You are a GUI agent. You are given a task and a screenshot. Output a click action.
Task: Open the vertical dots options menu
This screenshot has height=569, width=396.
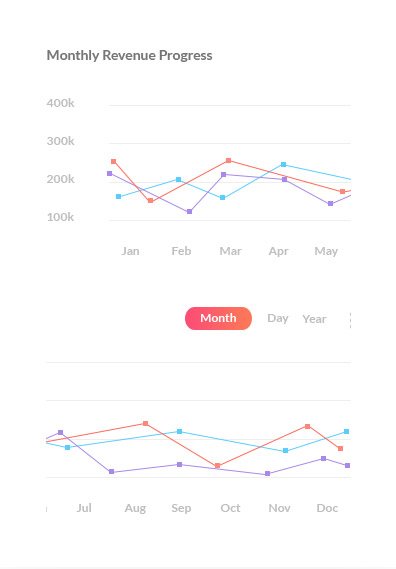point(350,320)
